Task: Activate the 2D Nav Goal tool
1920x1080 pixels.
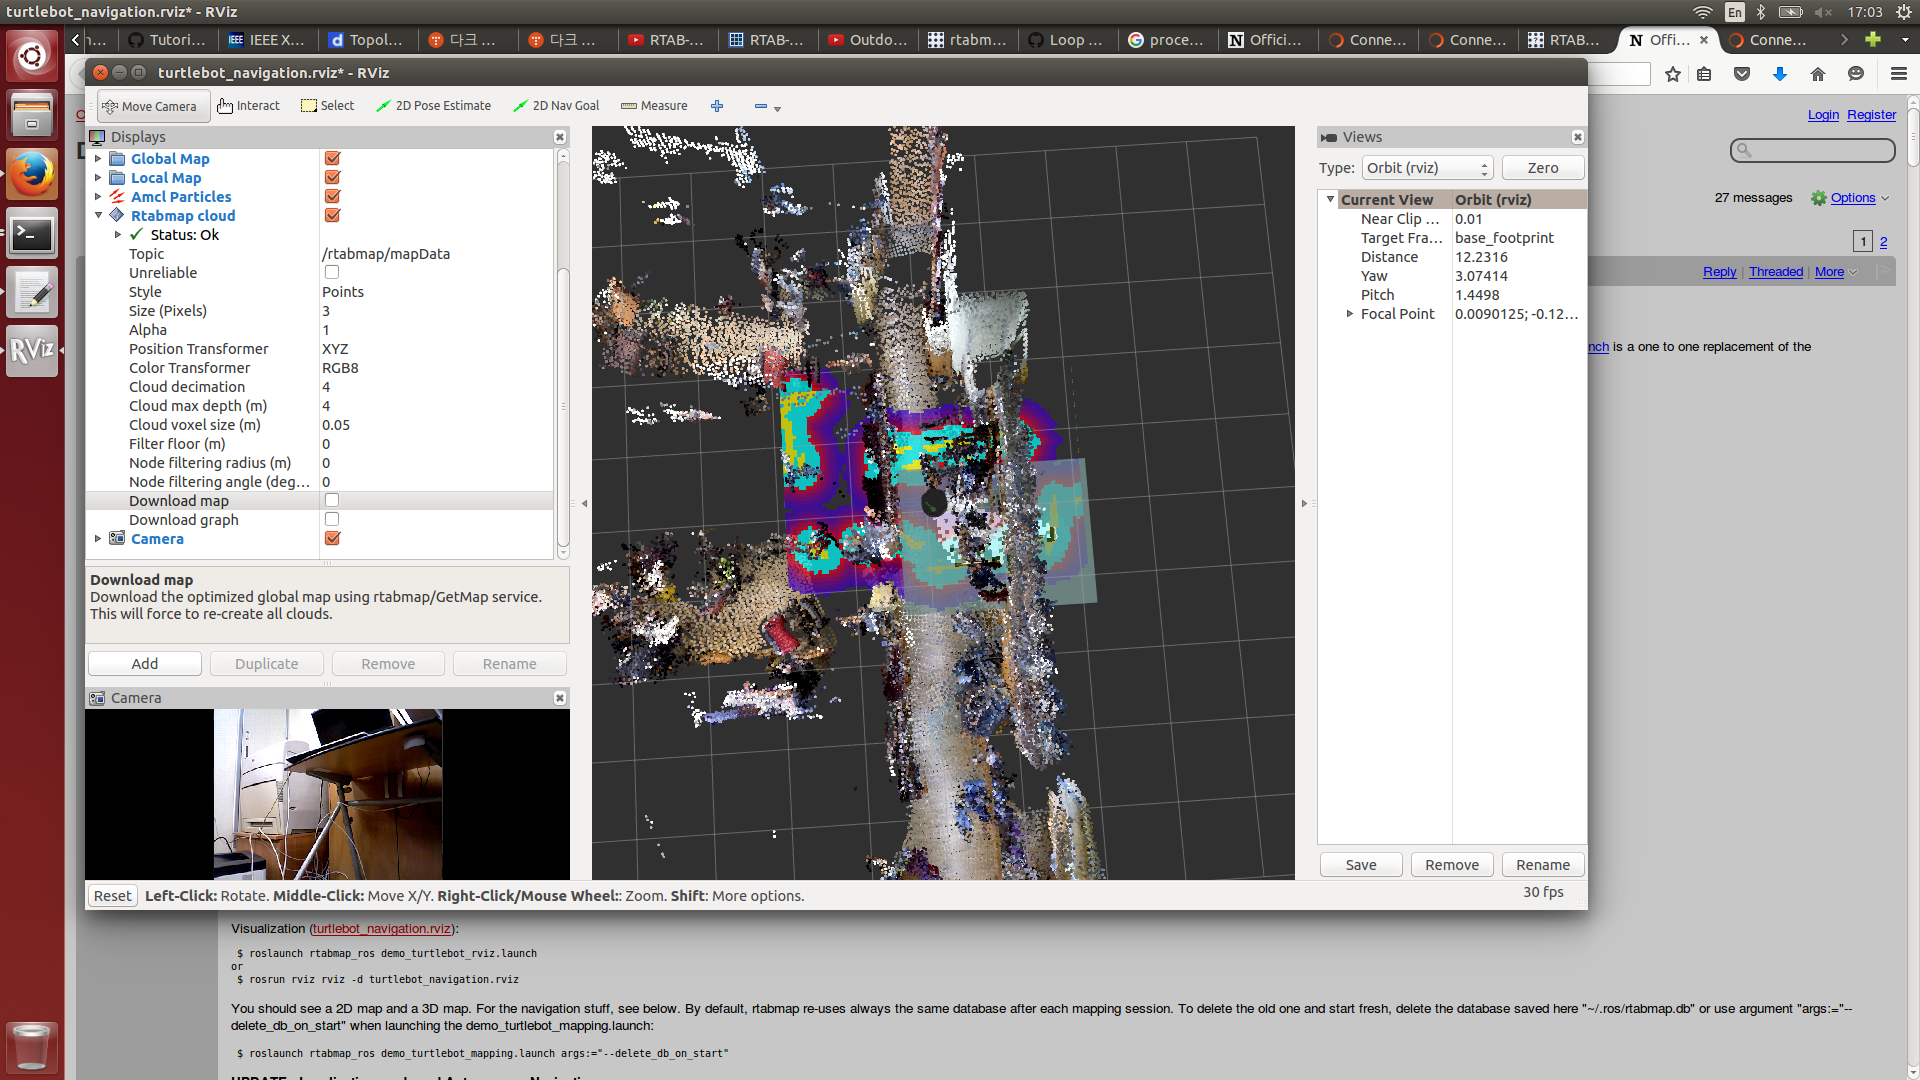Action: [556, 106]
